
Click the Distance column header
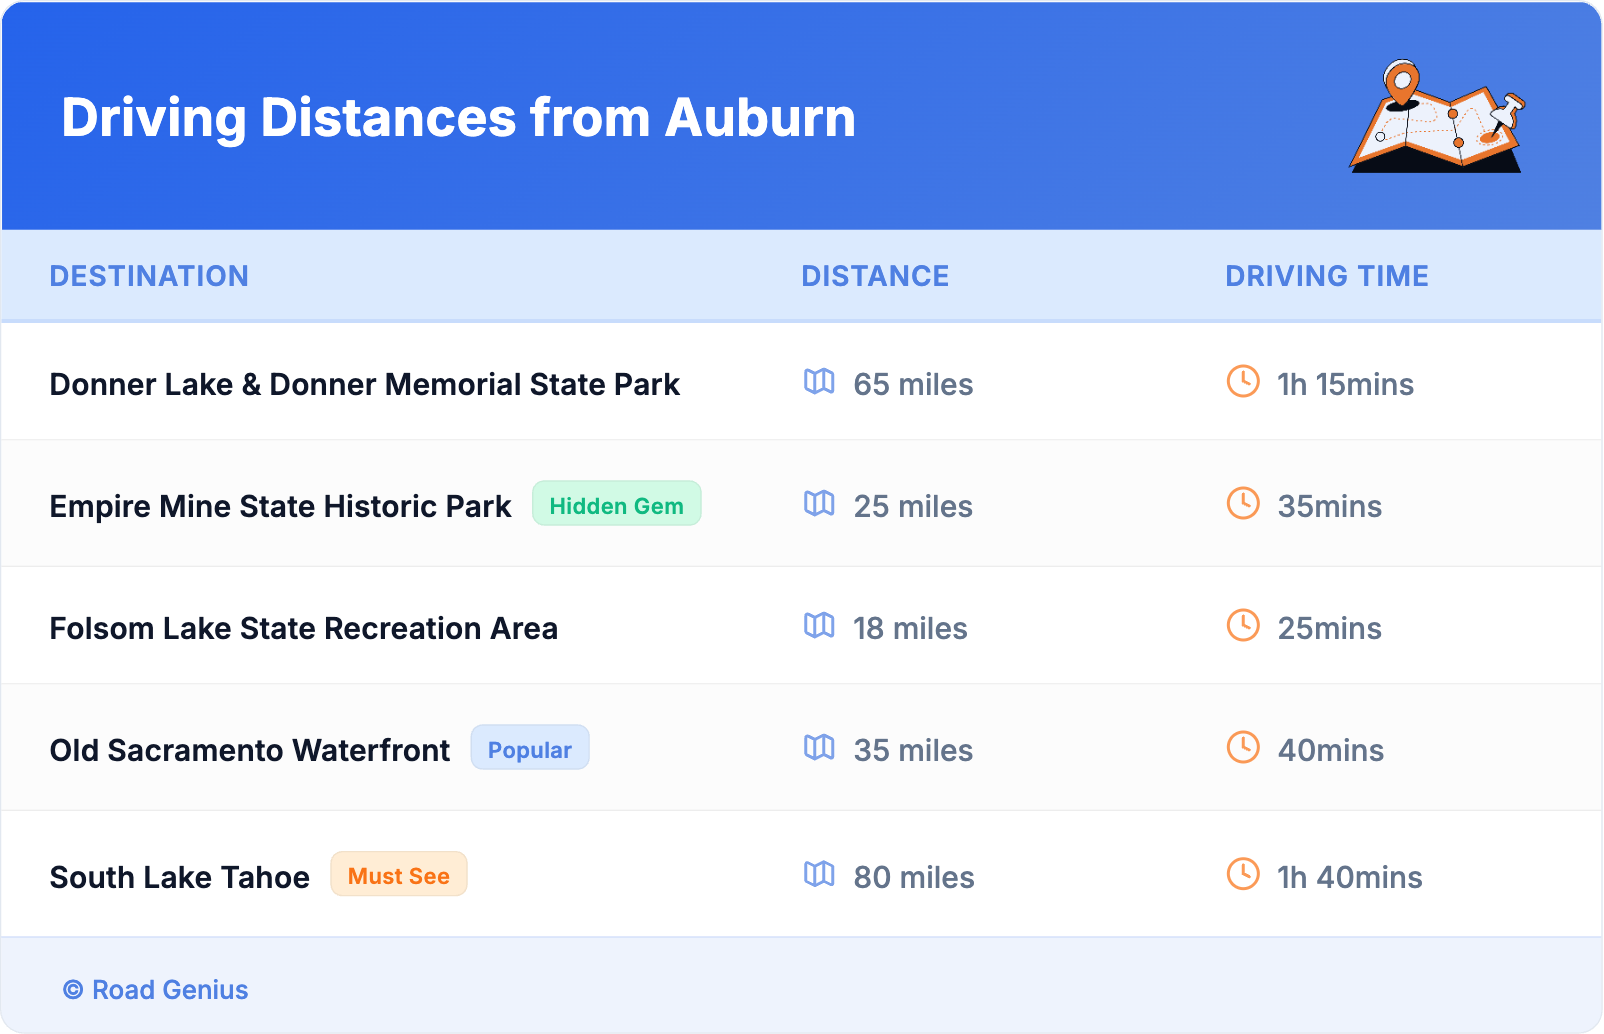click(875, 276)
